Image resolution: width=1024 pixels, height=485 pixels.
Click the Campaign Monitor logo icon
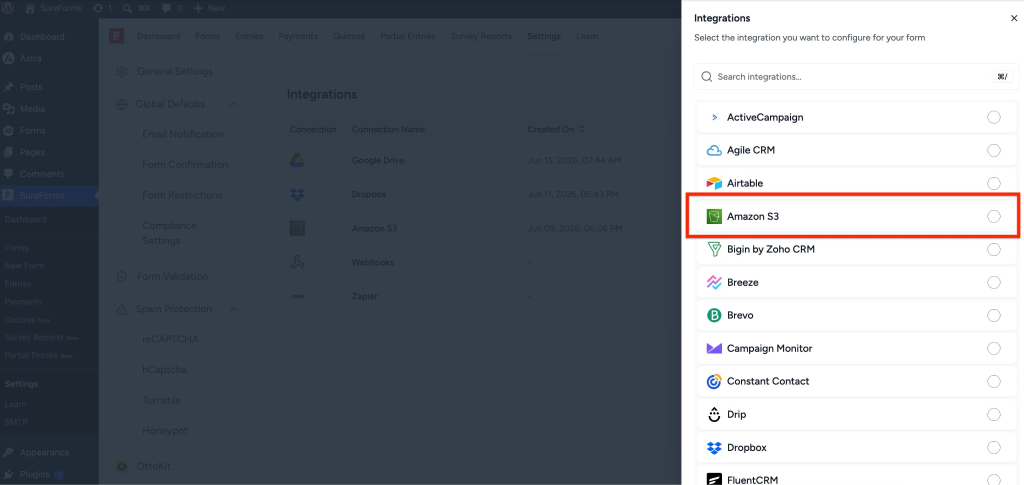pos(714,349)
